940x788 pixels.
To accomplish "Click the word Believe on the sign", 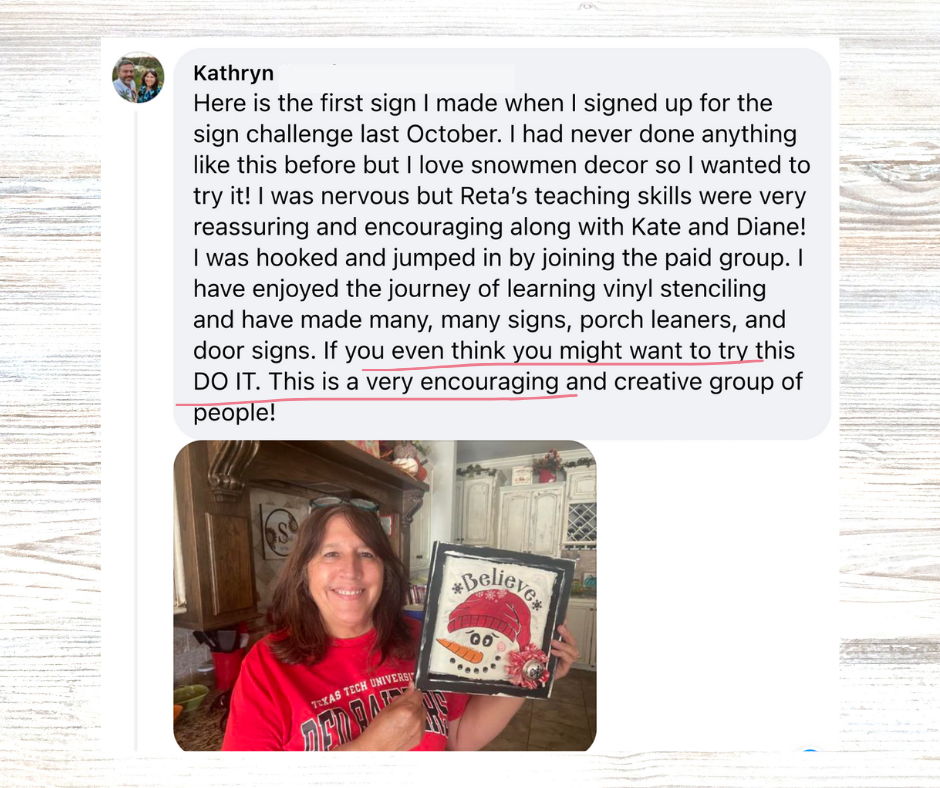I will point(496,584).
